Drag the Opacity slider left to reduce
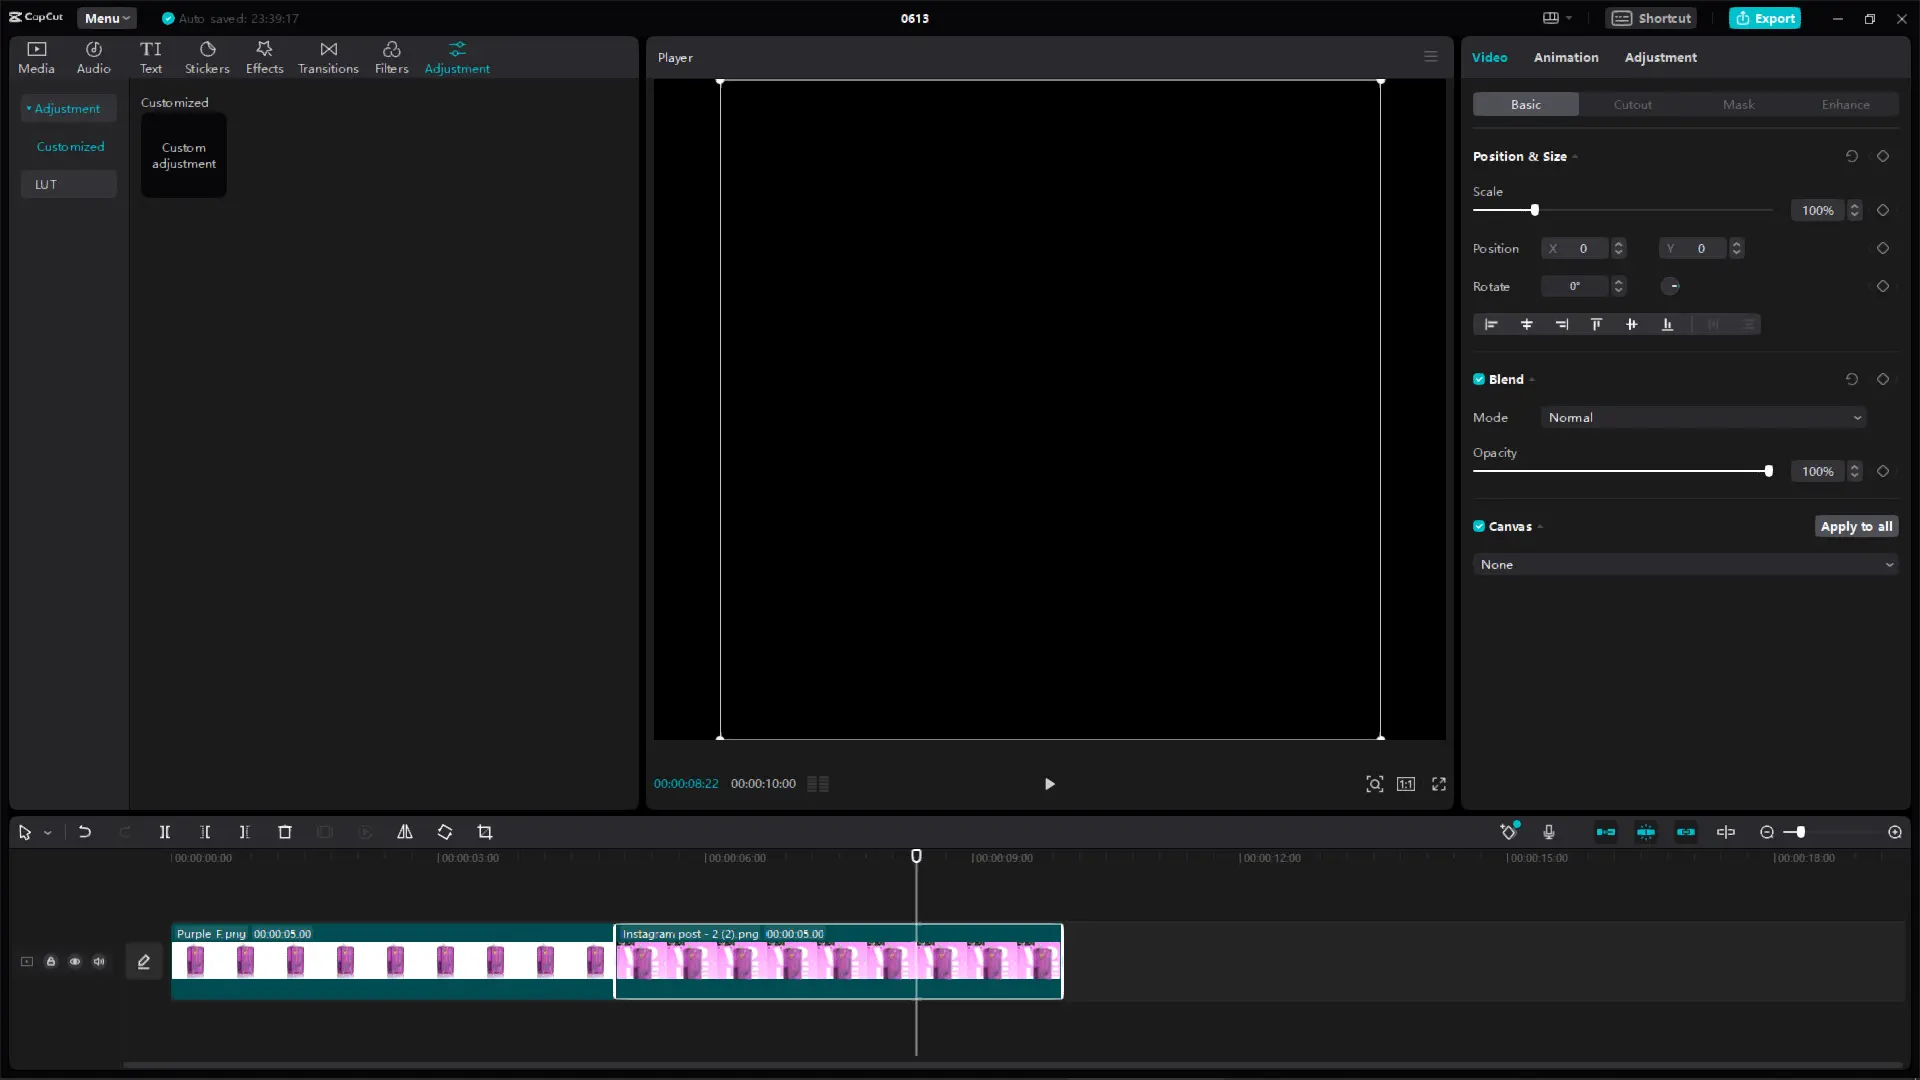 [1768, 471]
